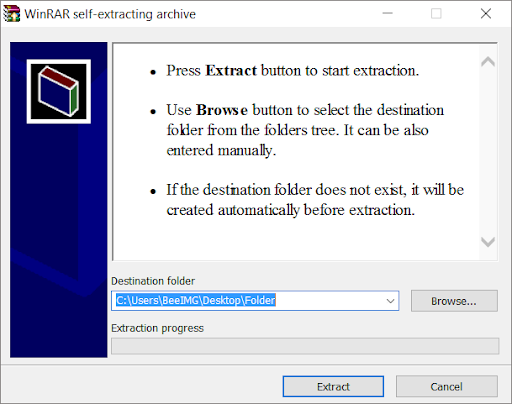Click the bold word "Browse" in instructions
512x404 pixels.
pyautogui.click(x=222, y=110)
